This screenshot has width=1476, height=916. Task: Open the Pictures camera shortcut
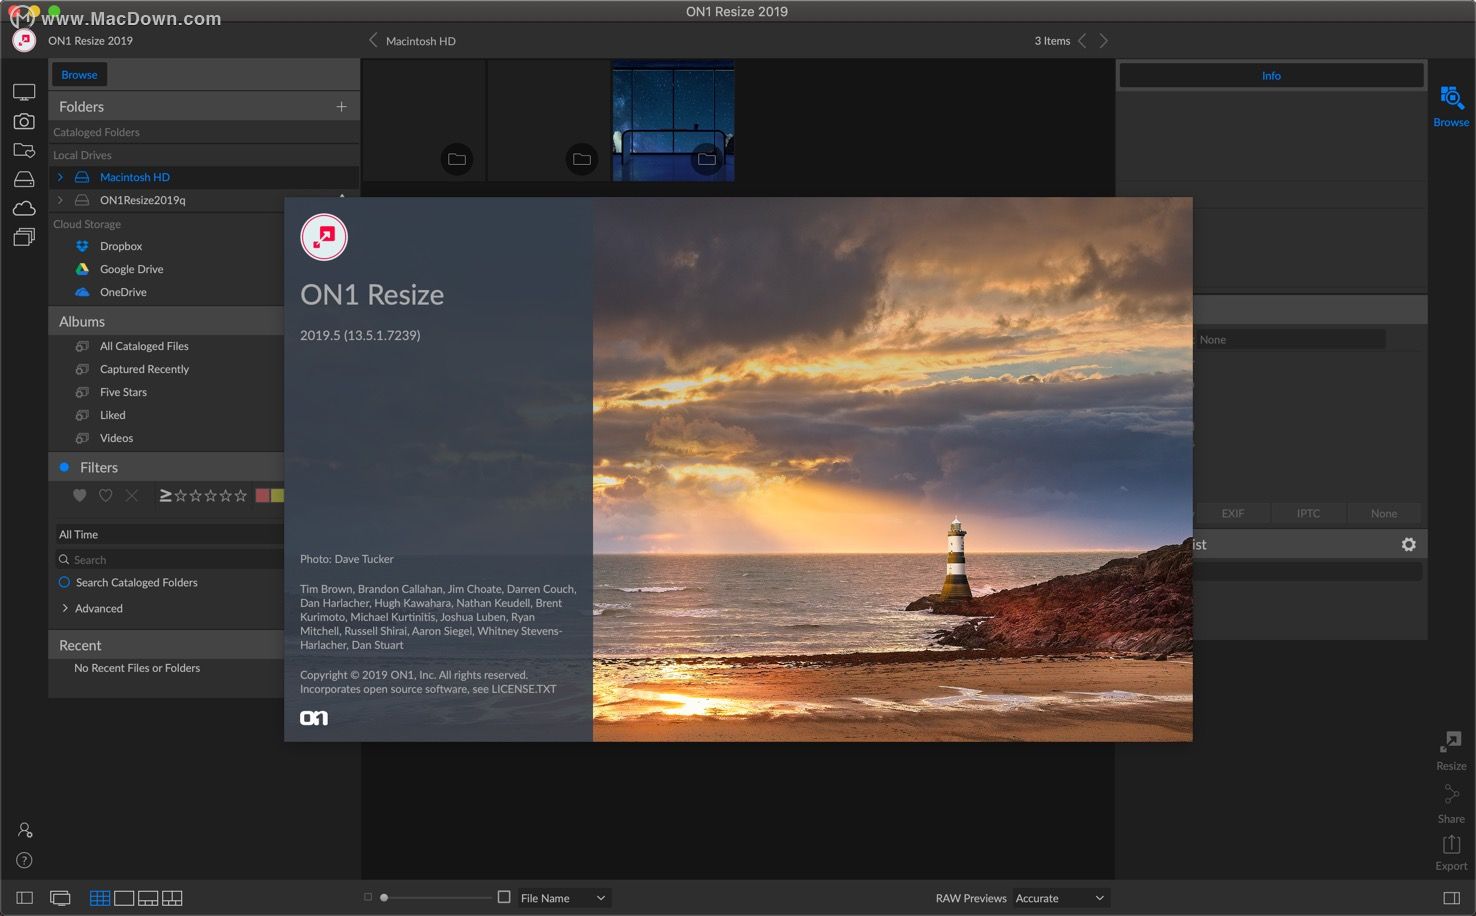pos(24,121)
